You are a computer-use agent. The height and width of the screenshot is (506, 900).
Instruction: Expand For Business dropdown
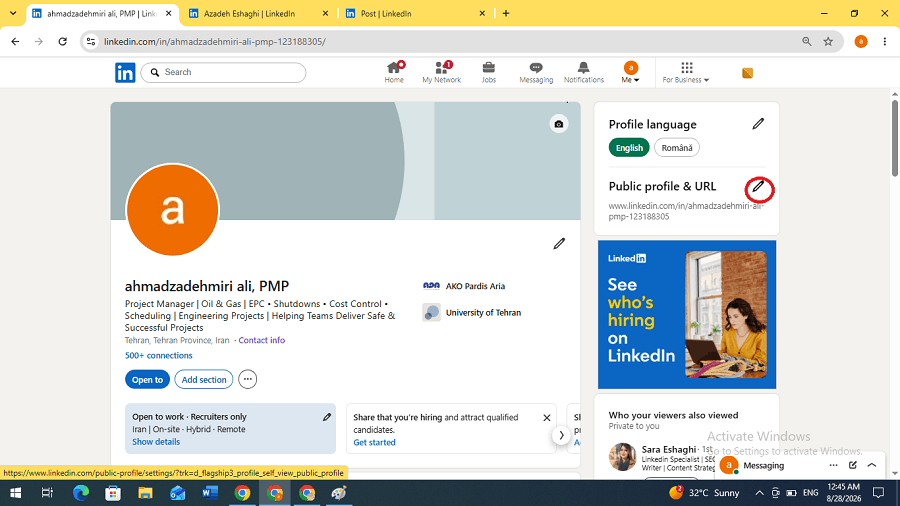coord(686,72)
